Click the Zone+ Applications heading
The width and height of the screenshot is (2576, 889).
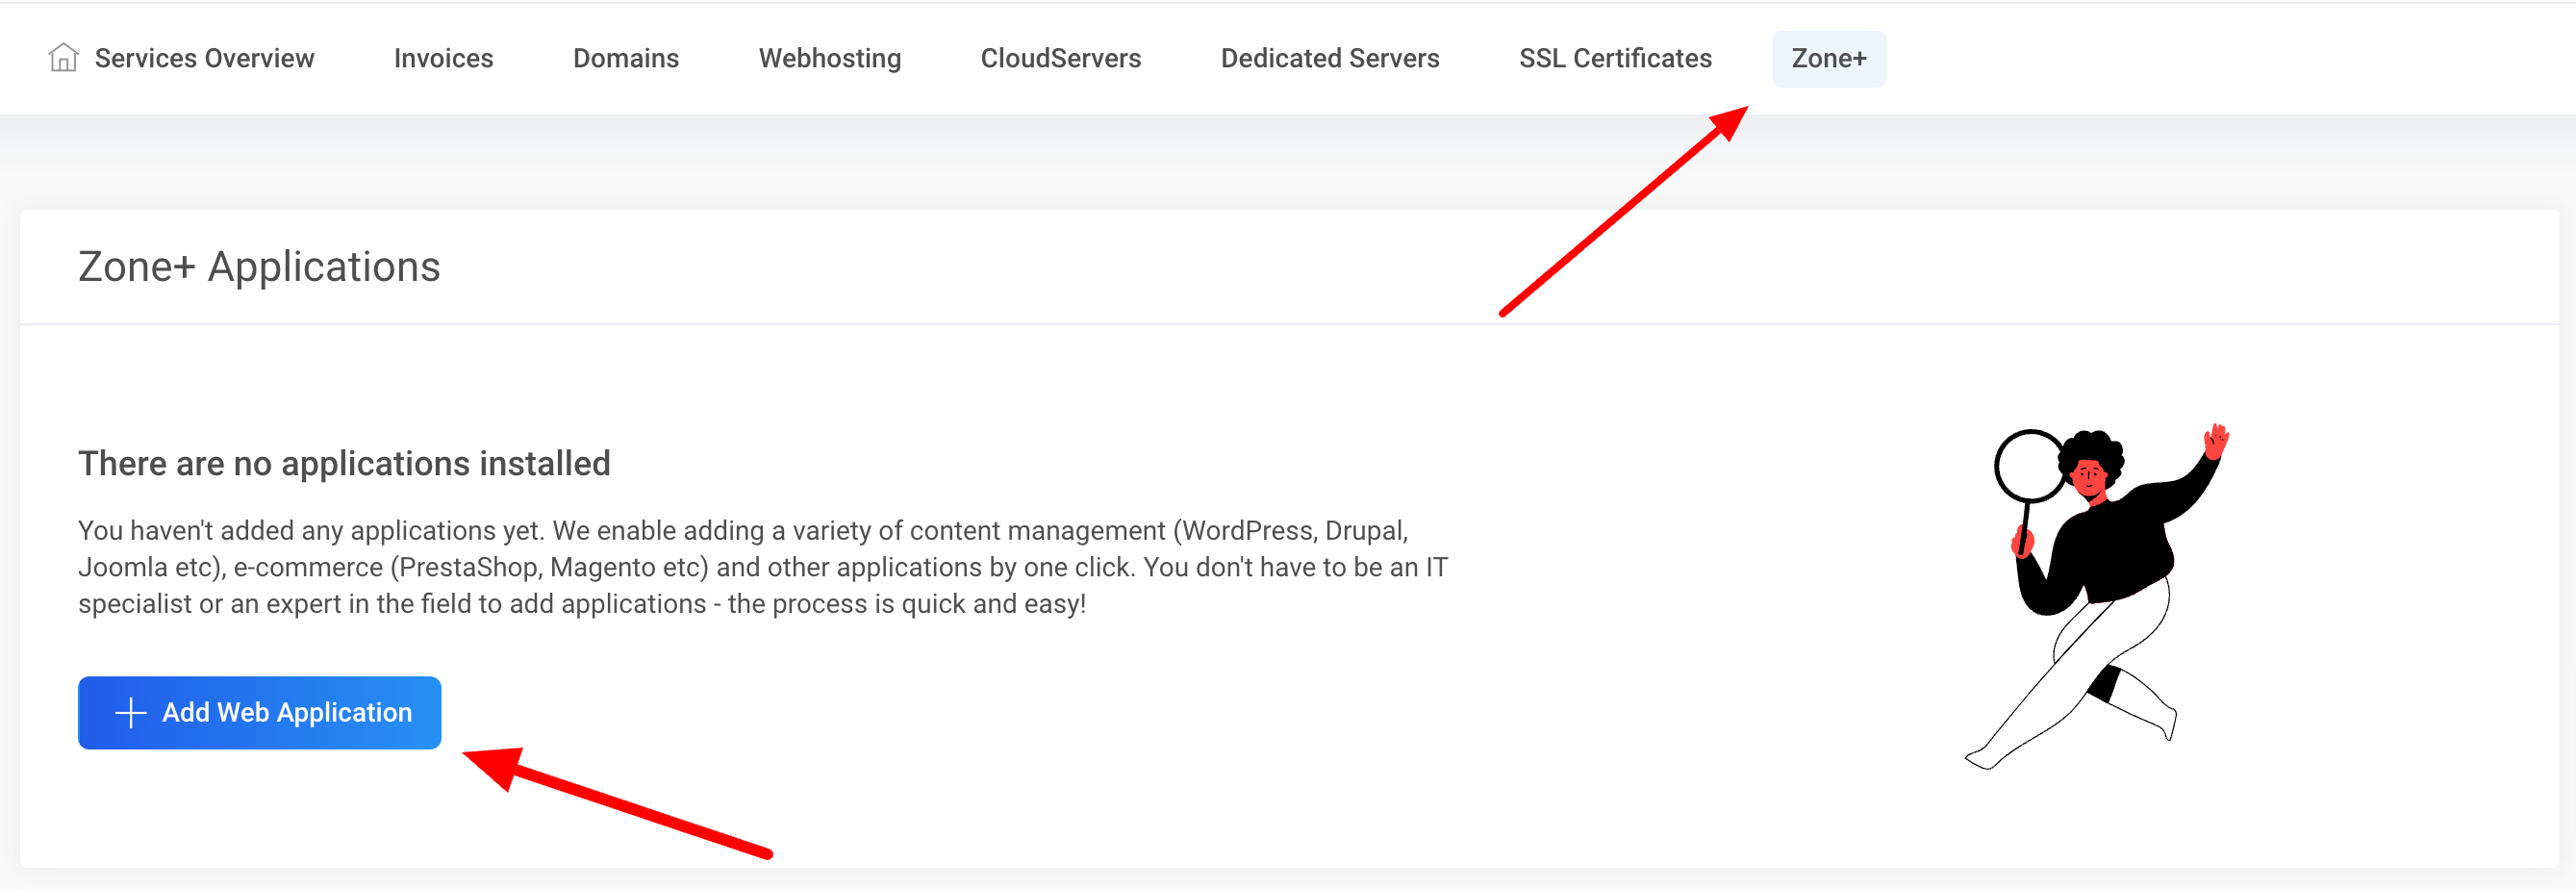tap(259, 267)
